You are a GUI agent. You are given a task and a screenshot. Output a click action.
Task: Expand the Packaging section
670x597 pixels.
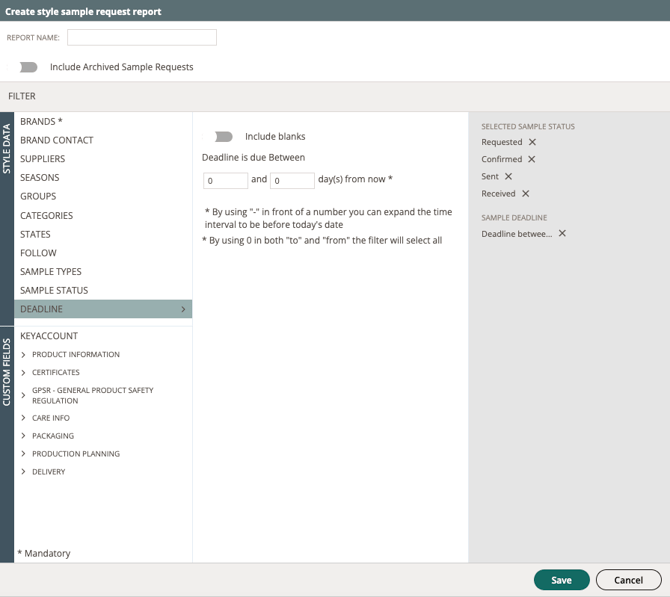click(x=24, y=436)
